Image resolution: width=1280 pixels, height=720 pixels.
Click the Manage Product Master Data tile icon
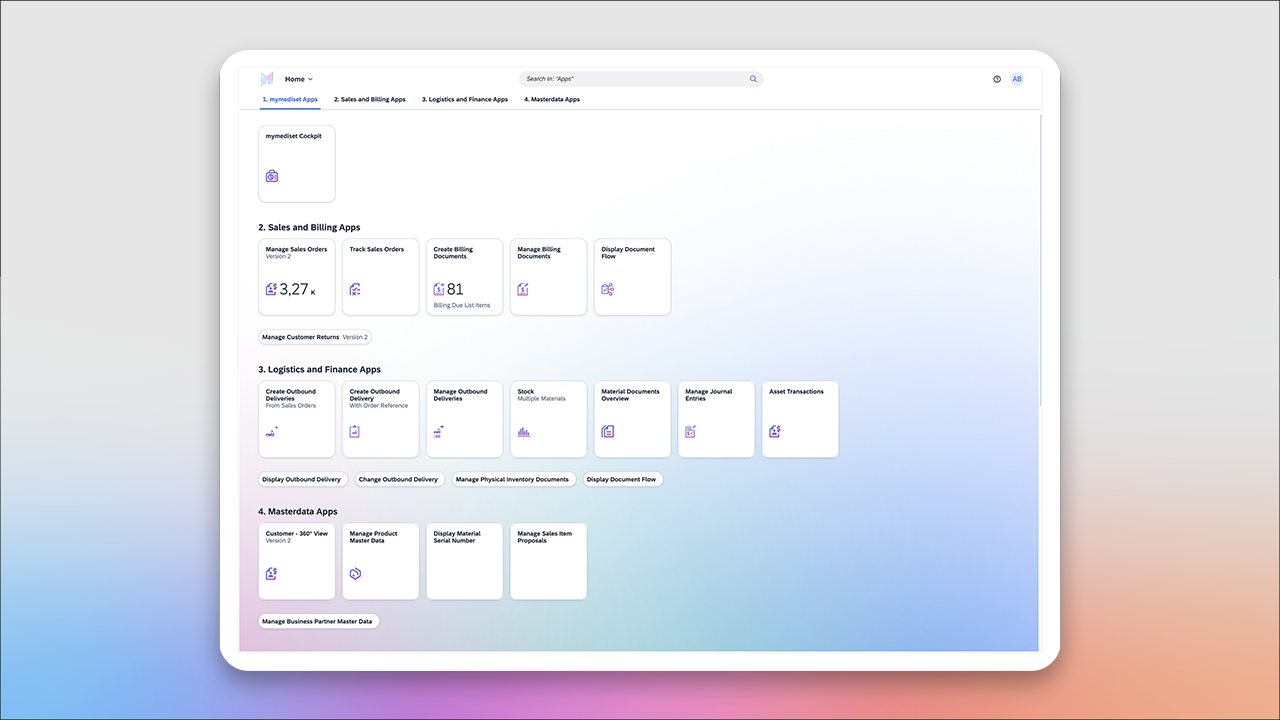point(355,573)
